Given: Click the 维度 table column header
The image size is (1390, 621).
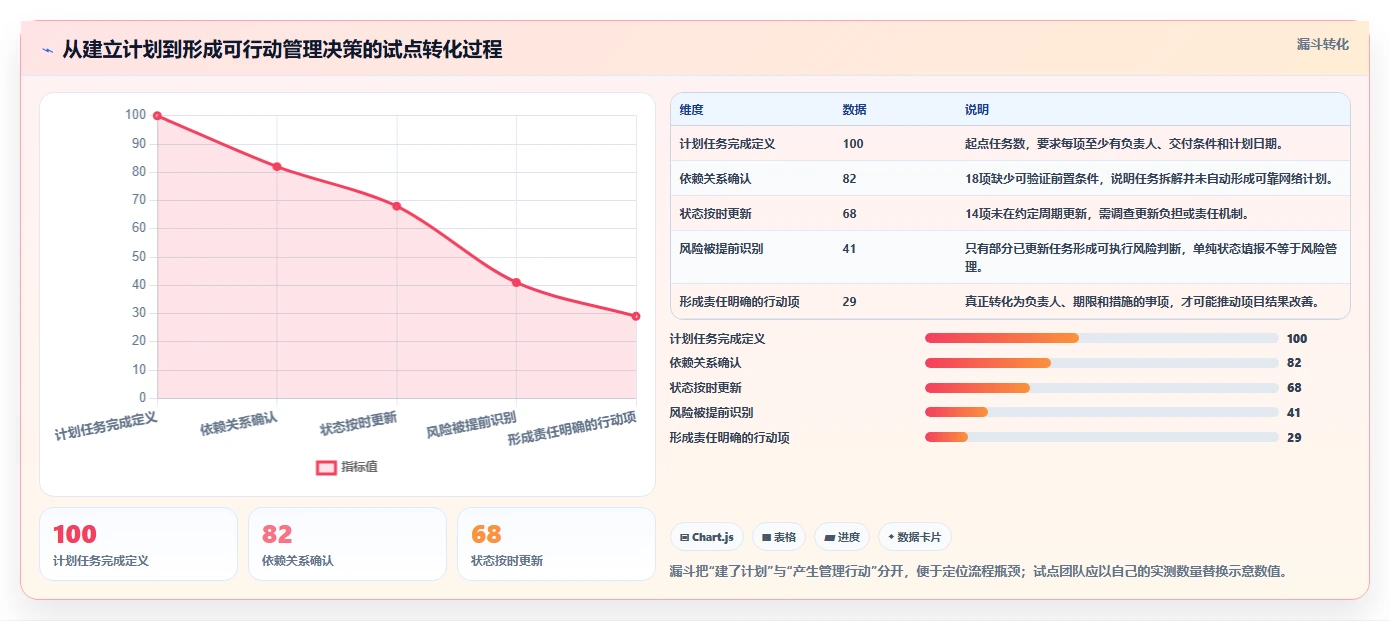Looking at the screenshot, I should coord(691,110).
